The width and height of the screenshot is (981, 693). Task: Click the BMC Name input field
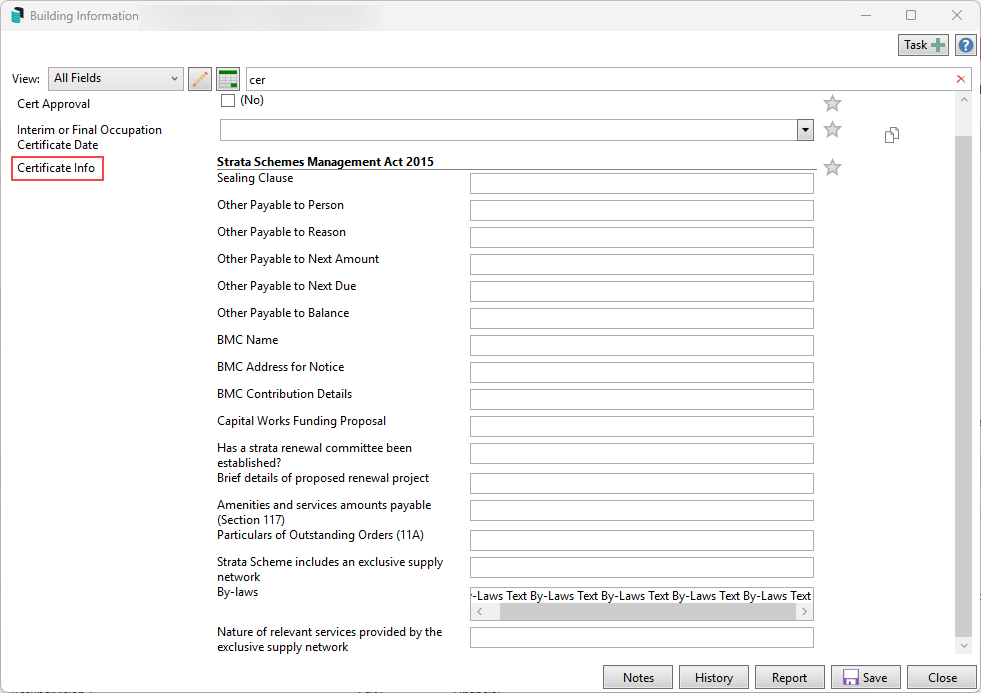(x=641, y=345)
